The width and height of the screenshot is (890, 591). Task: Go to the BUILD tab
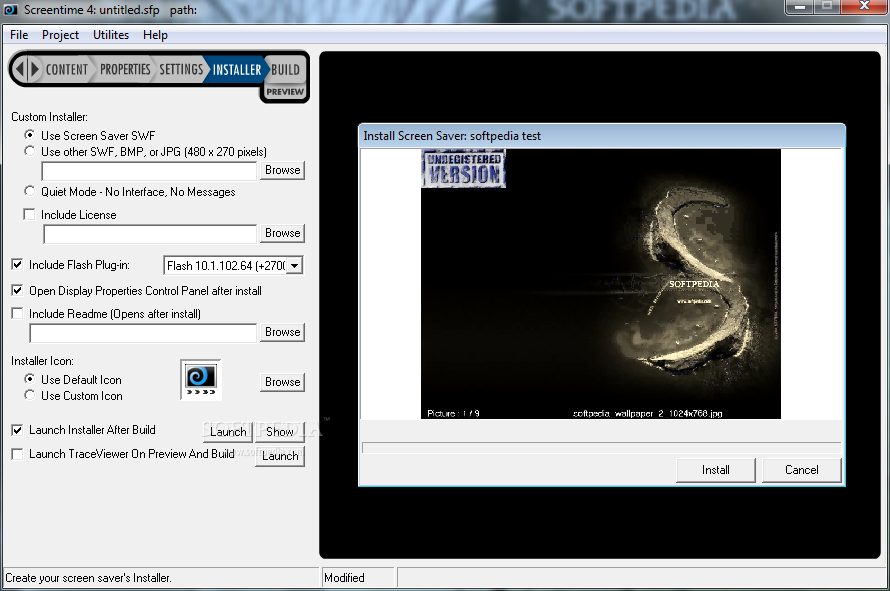(285, 70)
